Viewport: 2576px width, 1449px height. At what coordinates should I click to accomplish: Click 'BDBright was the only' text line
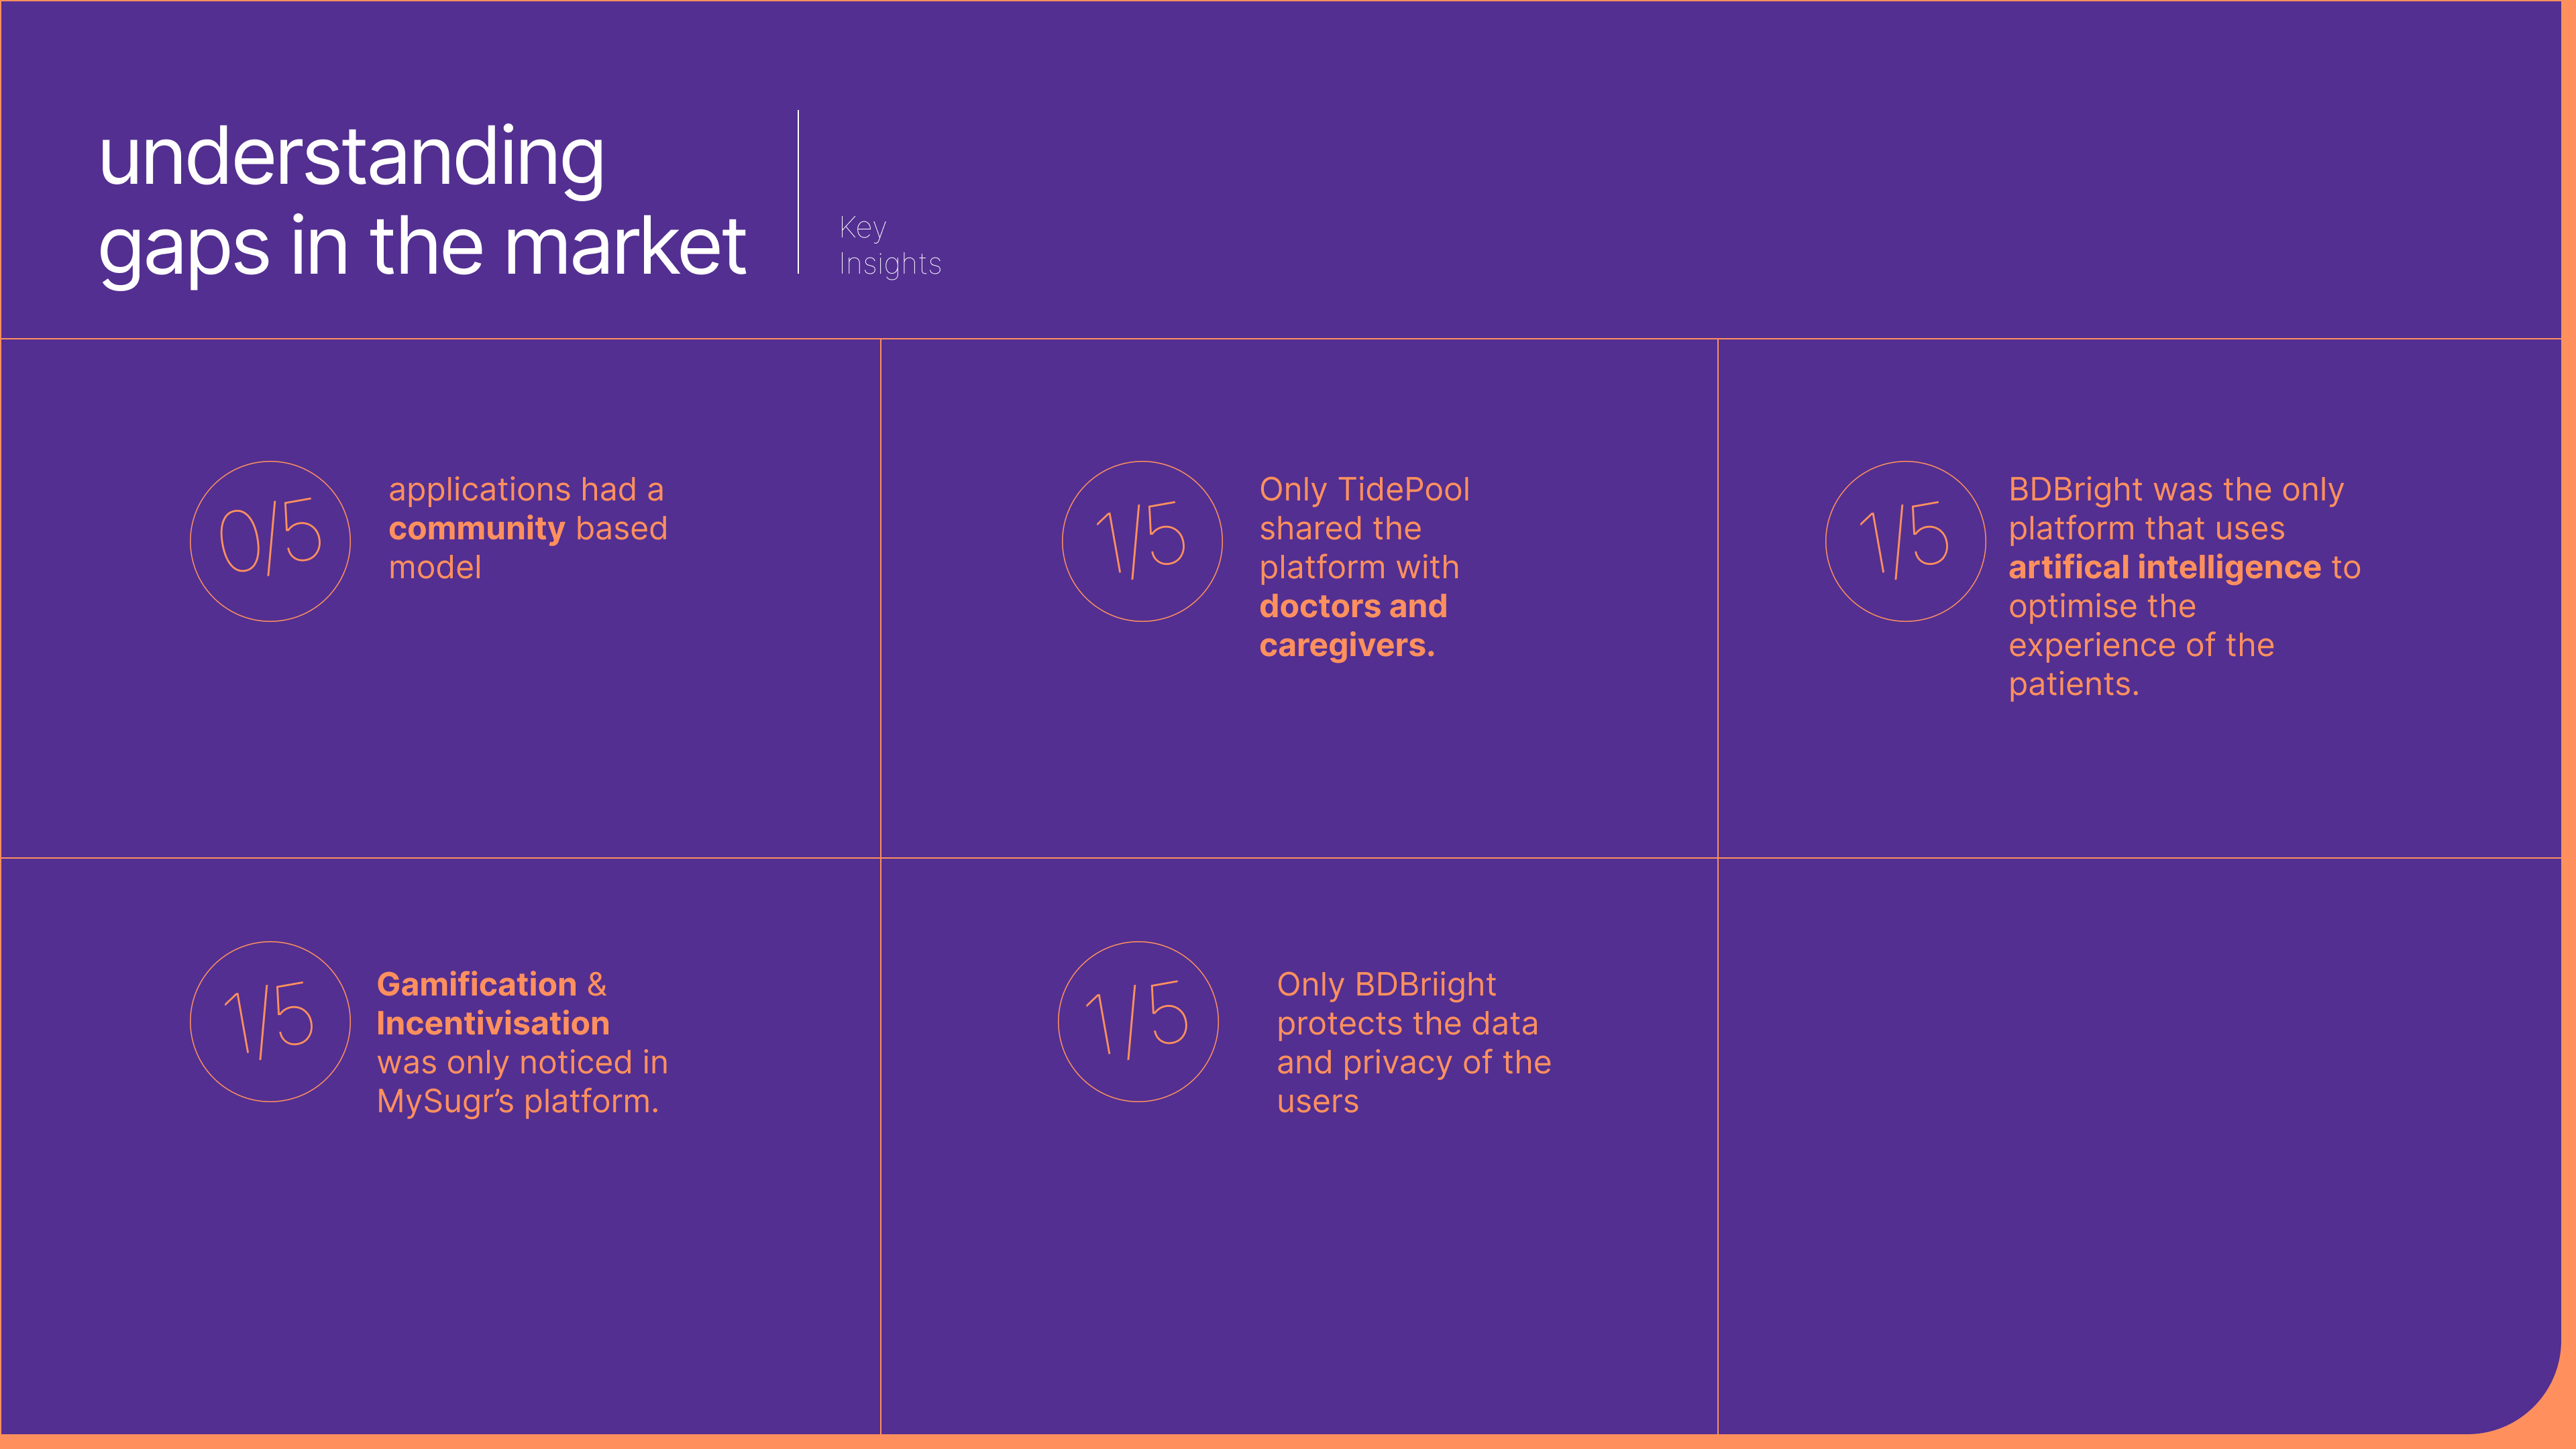[2175, 490]
